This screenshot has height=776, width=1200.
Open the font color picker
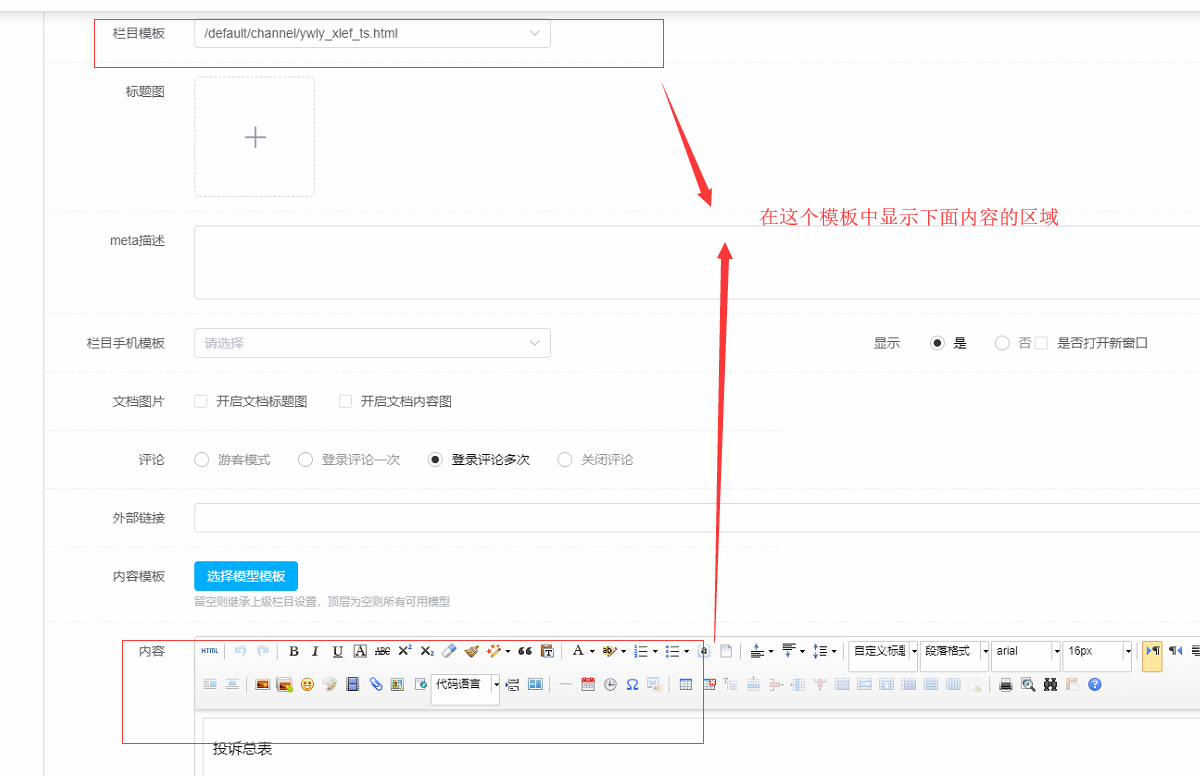coord(577,651)
